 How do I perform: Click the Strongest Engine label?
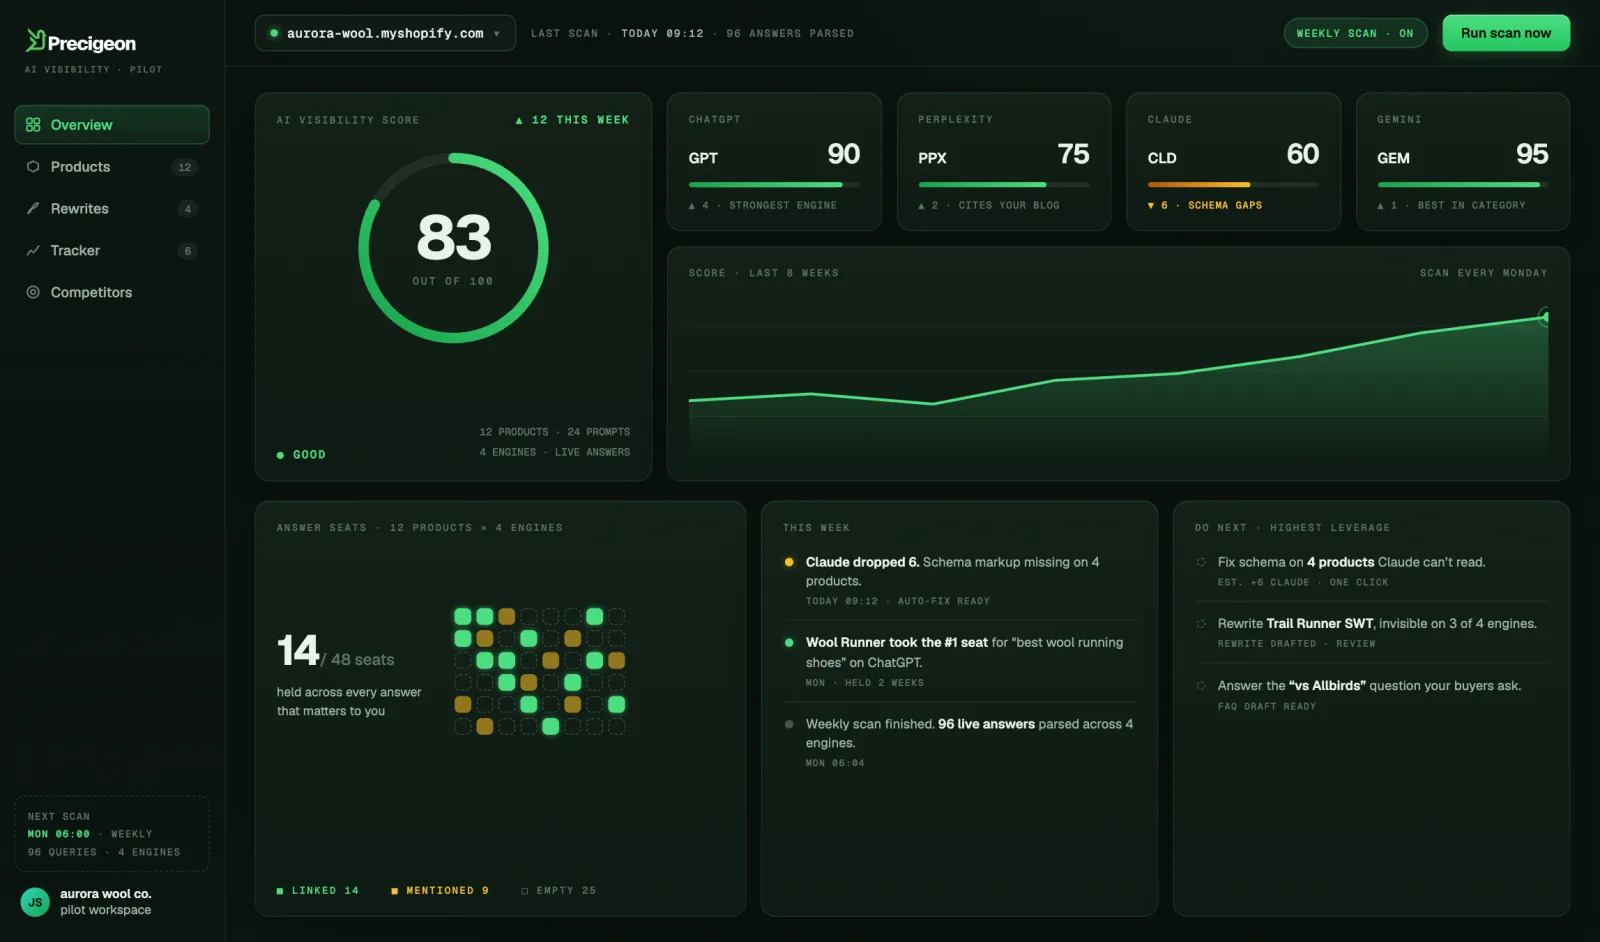pyautogui.click(x=783, y=205)
